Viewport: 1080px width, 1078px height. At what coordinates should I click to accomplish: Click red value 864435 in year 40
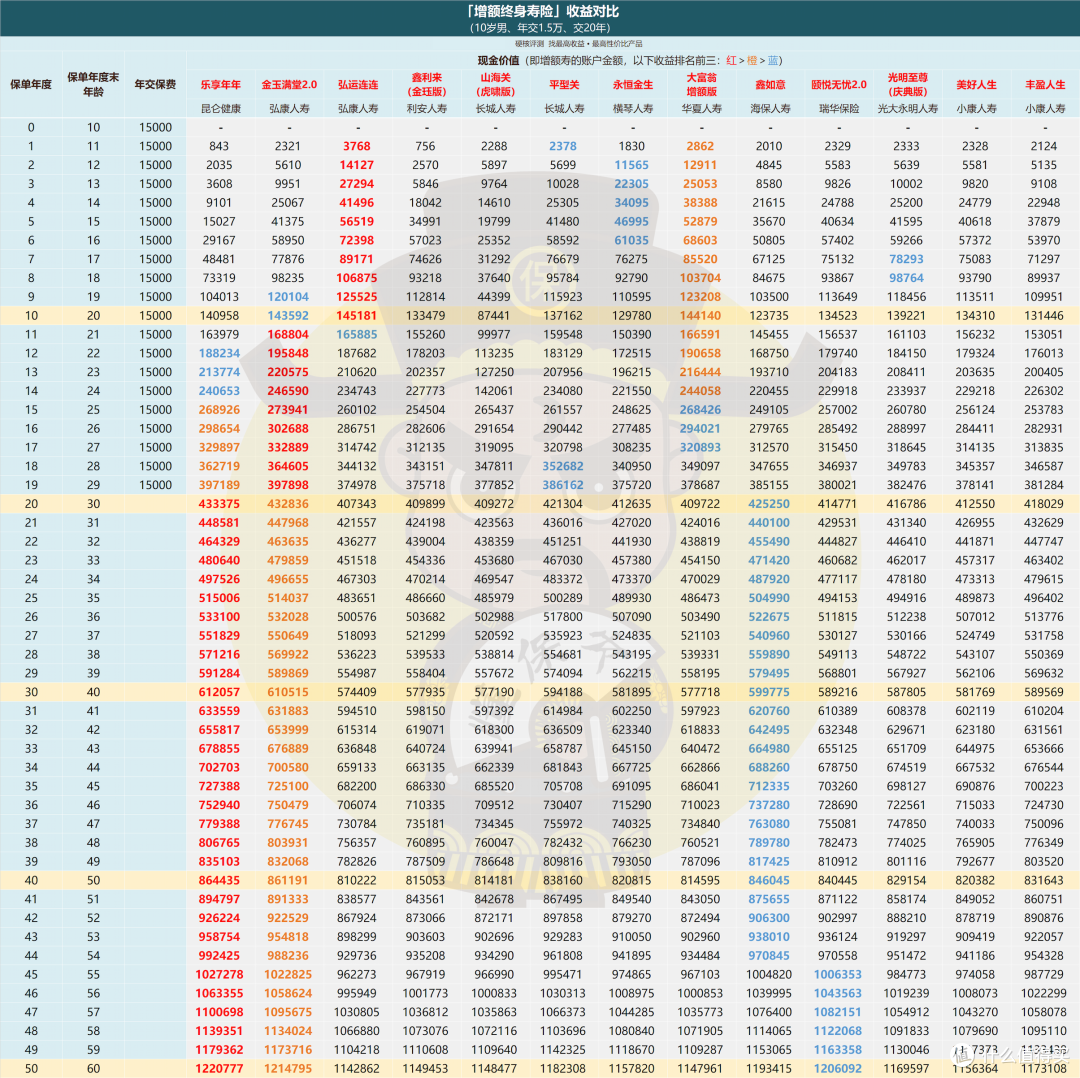[x=219, y=880]
